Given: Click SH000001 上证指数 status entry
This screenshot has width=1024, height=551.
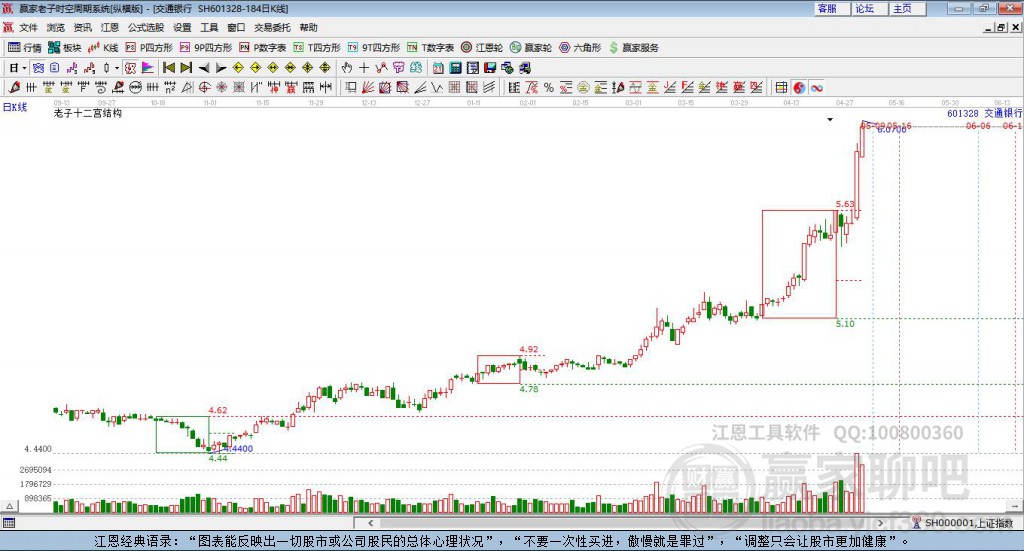Looking at the screenshot, I should 968,523.
